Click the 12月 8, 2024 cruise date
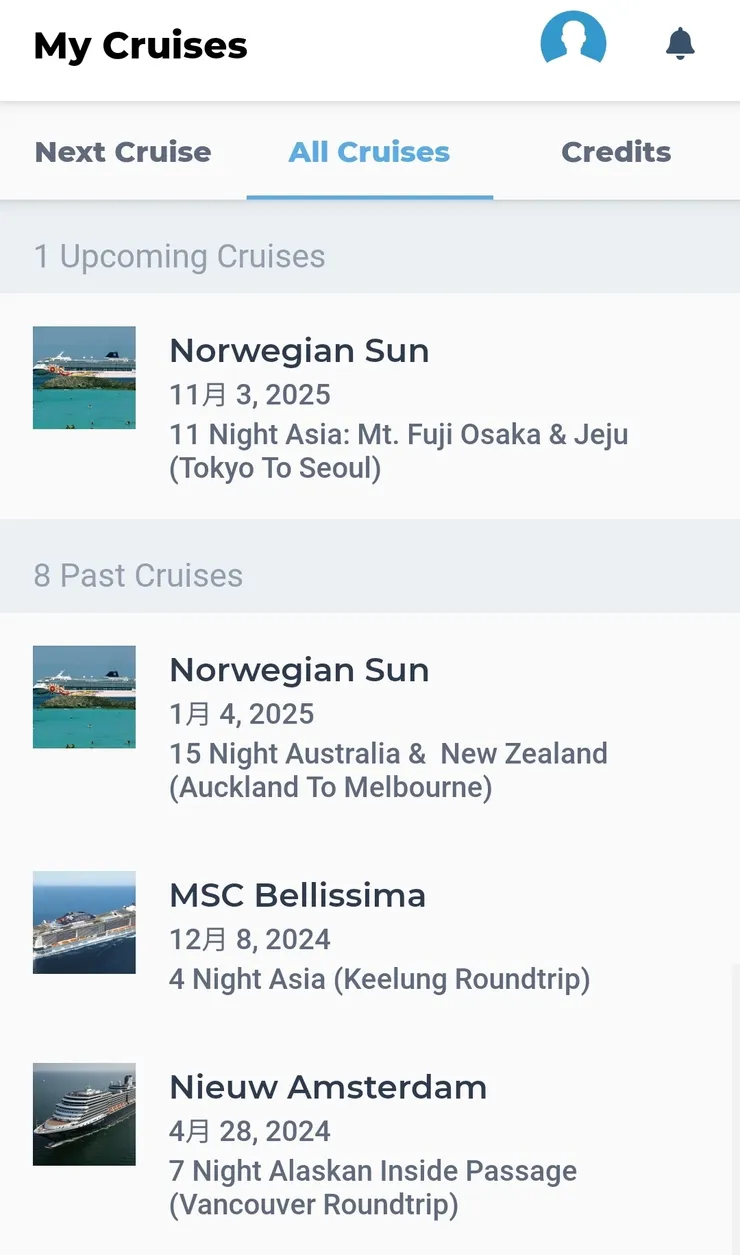Image resolution: width=740 pixels, height=1255 pixels. click(x=250, y=940)
